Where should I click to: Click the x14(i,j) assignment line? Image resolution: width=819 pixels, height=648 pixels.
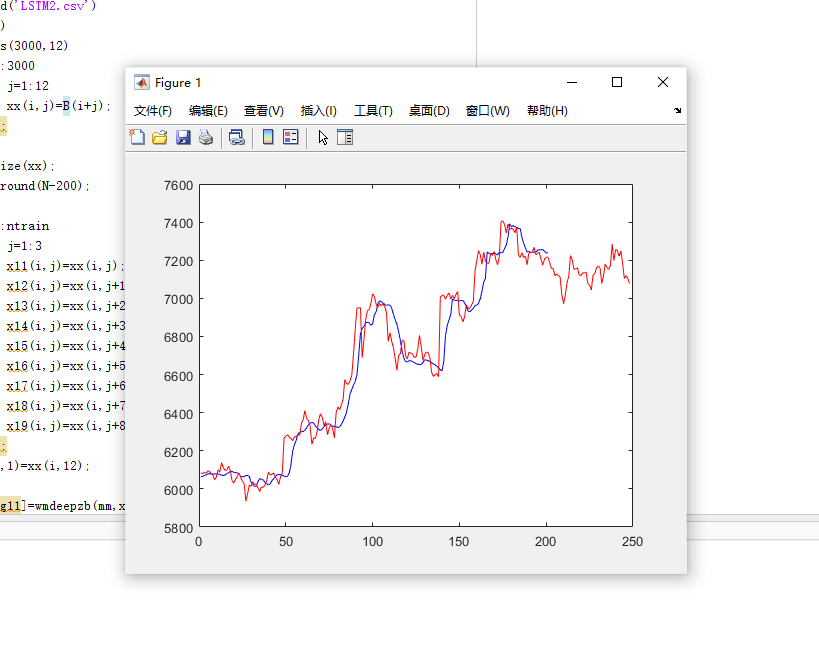pyautogui.click(x=66, y=326)
